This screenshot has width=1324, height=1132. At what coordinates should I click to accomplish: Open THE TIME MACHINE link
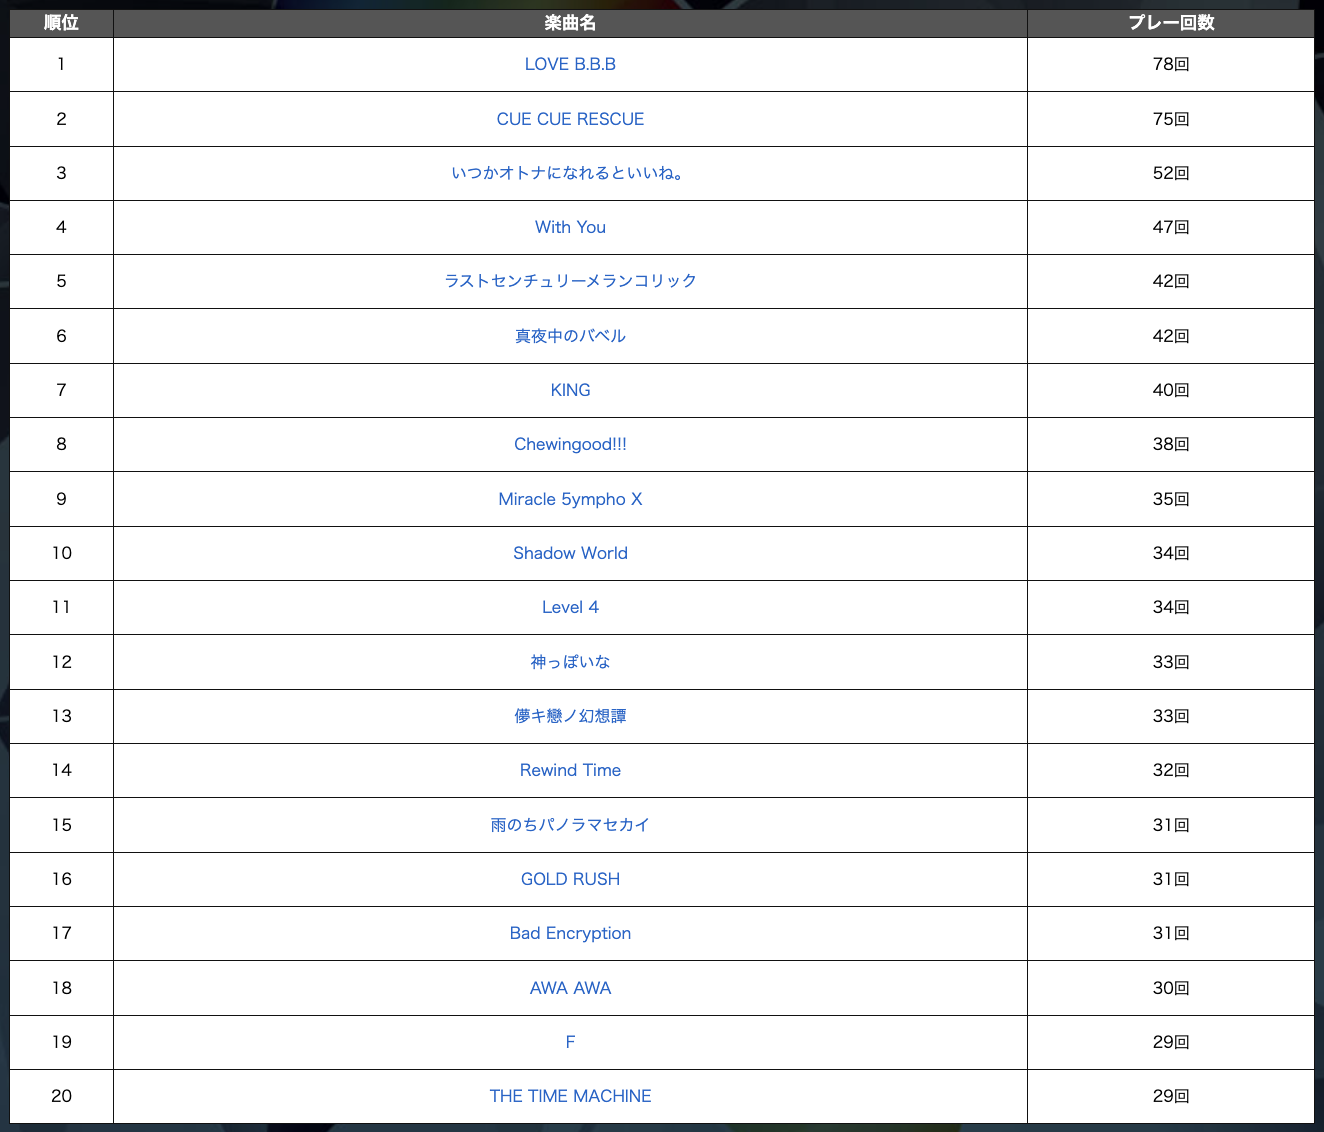pos(570,1096)
